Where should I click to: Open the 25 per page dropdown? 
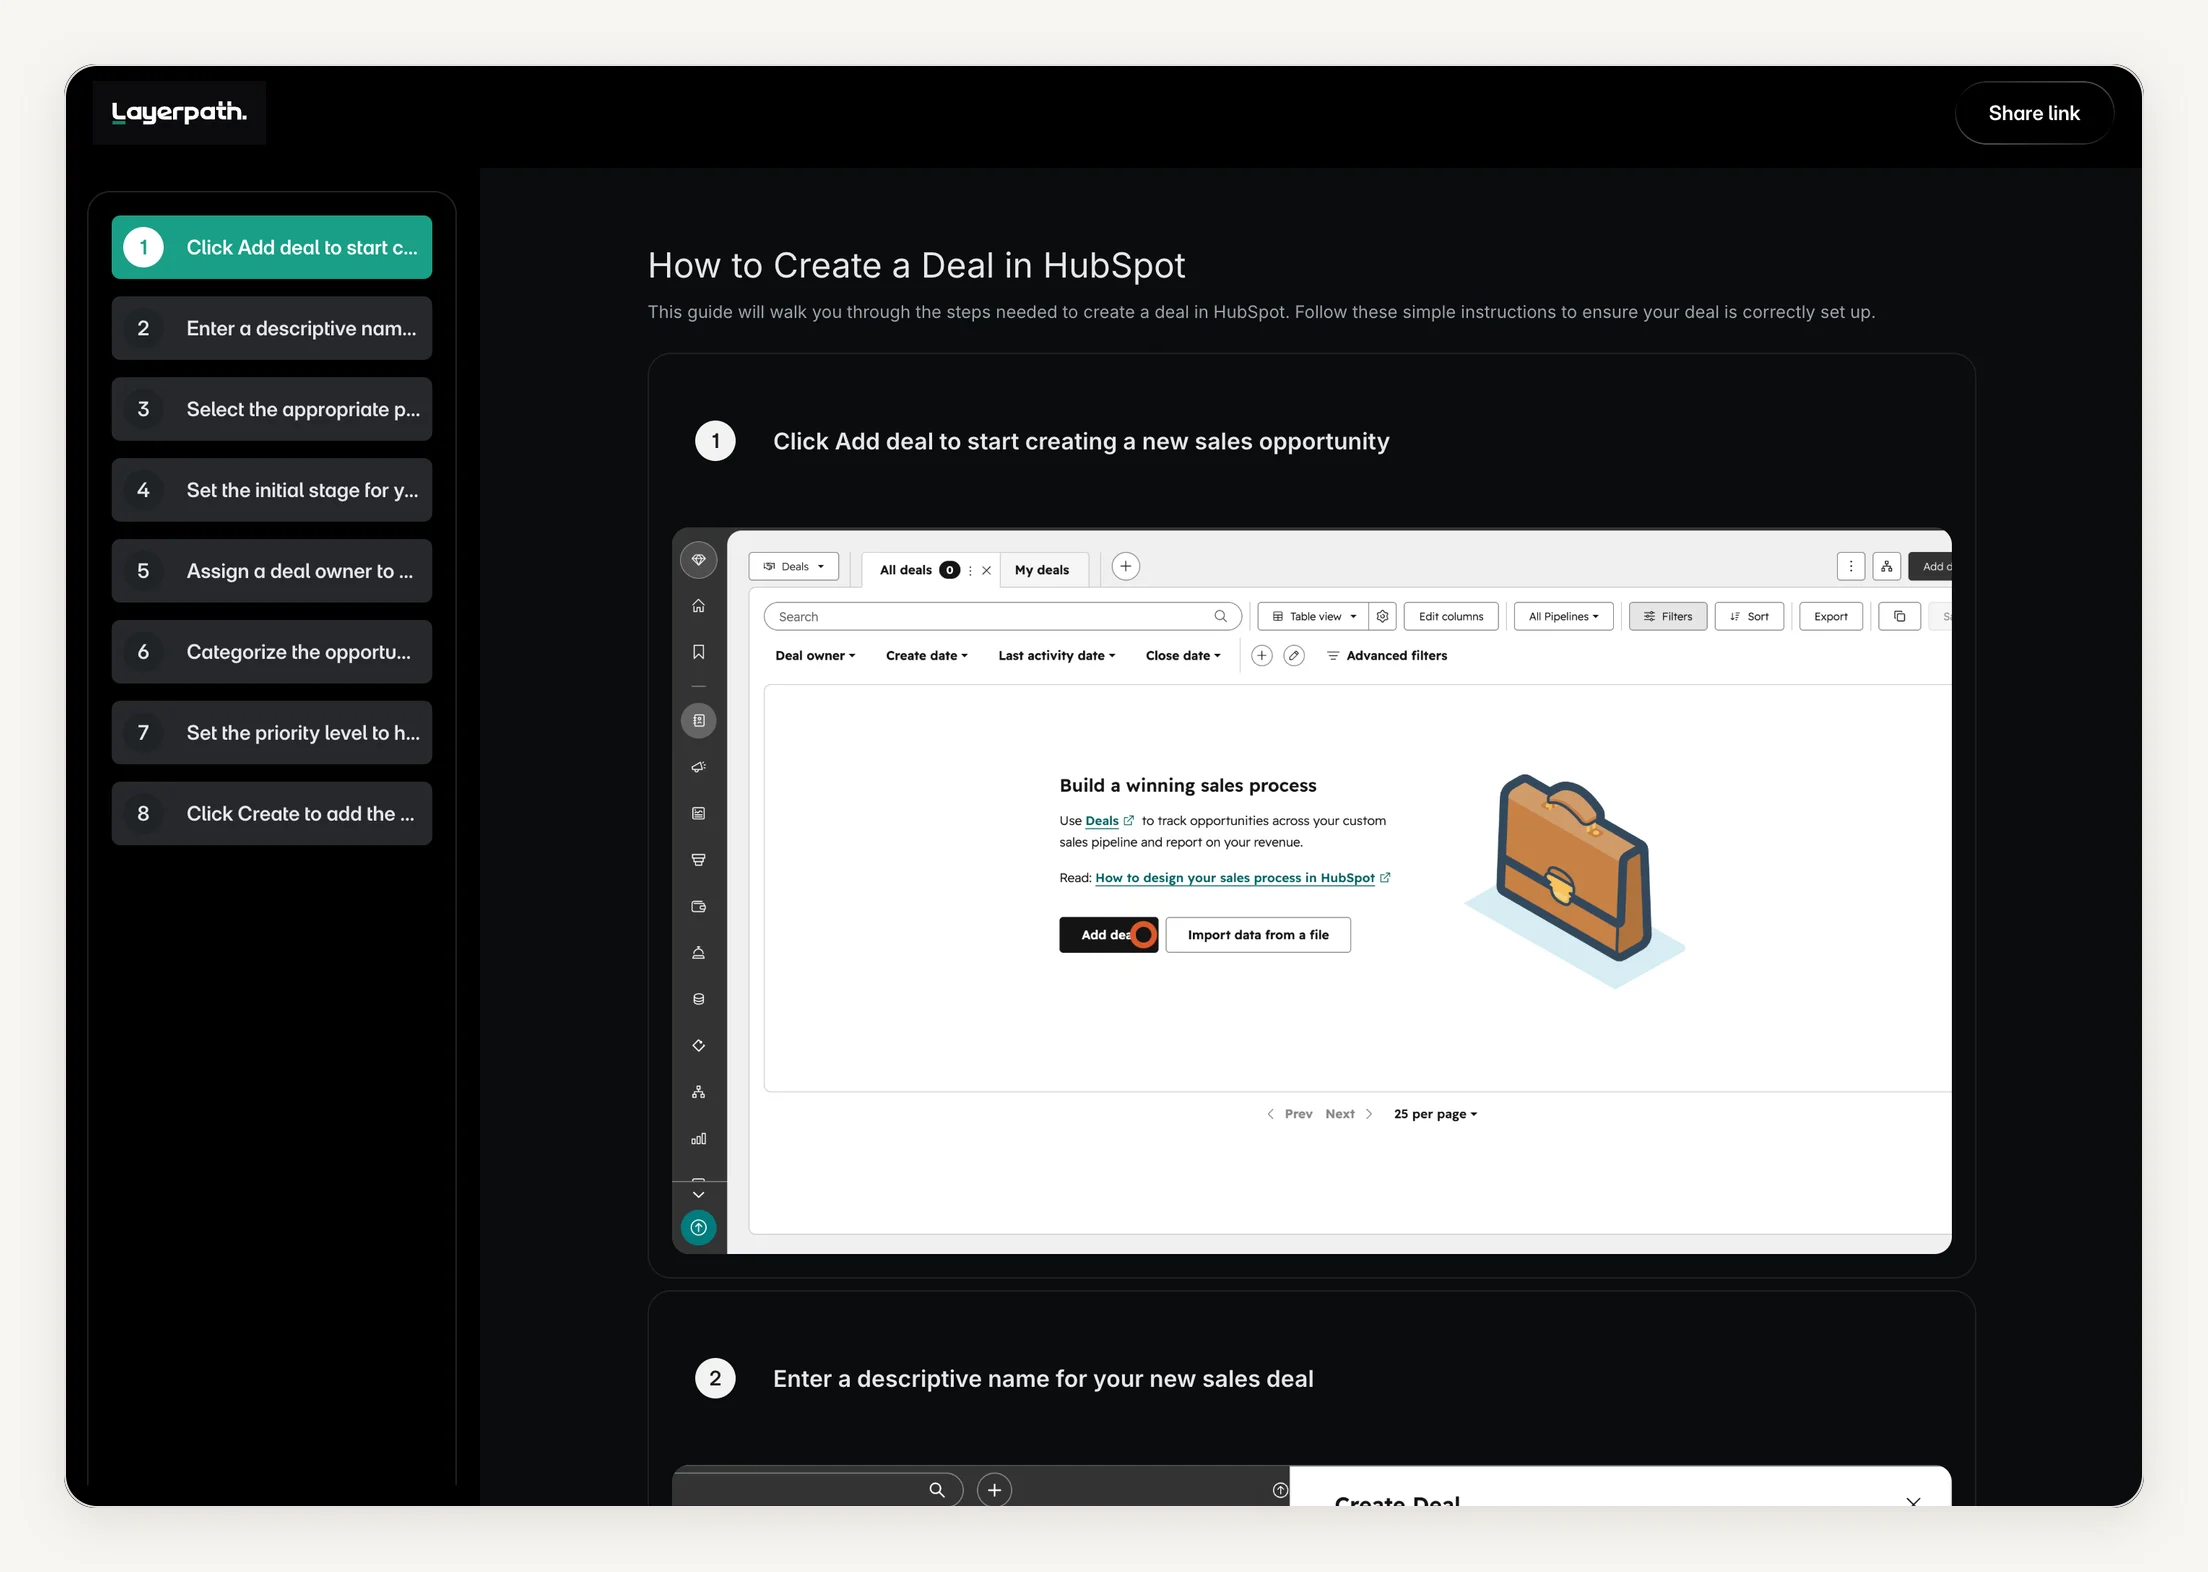(1435, 1113)
